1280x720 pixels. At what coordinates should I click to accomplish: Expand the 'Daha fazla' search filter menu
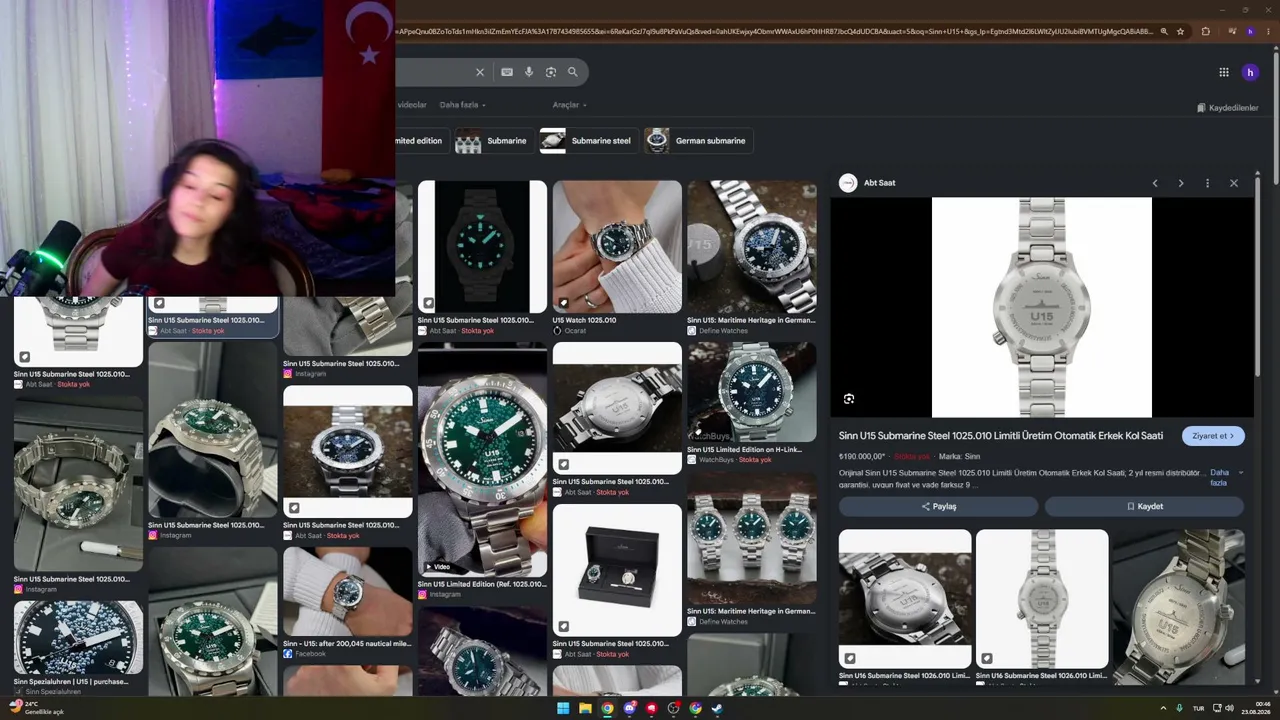462,105
